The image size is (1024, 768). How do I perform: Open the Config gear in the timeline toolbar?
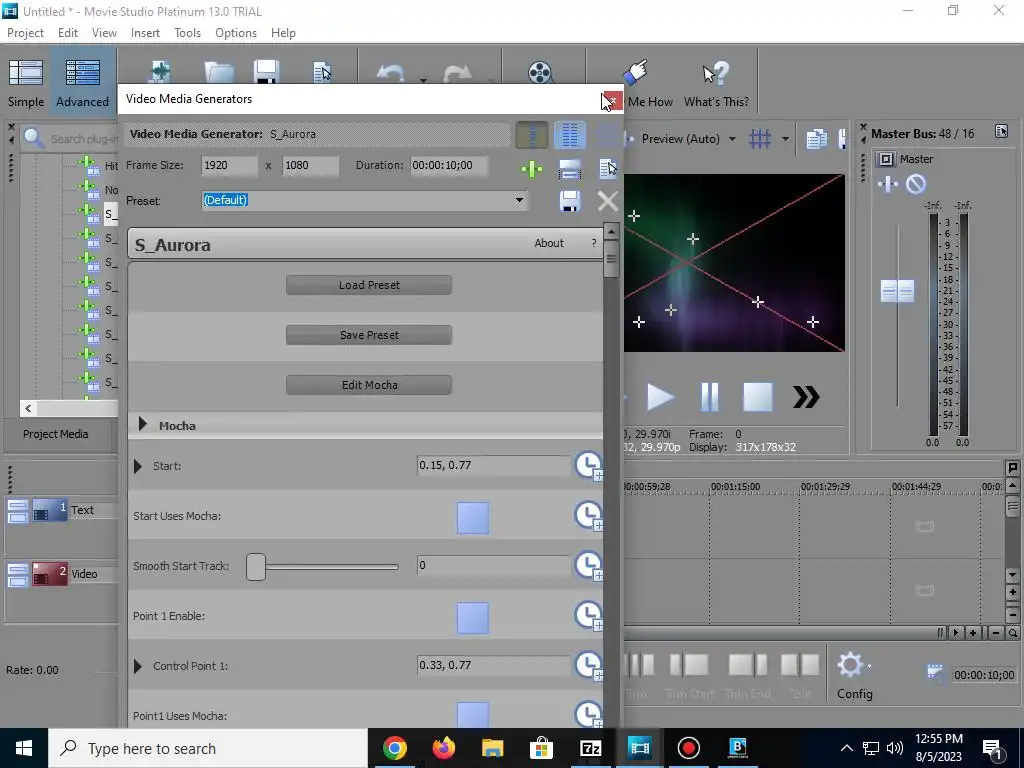coord(851,665)
